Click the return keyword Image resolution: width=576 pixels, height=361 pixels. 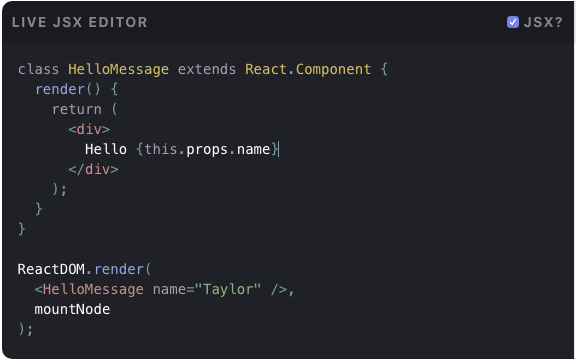(x=76, y=109)
